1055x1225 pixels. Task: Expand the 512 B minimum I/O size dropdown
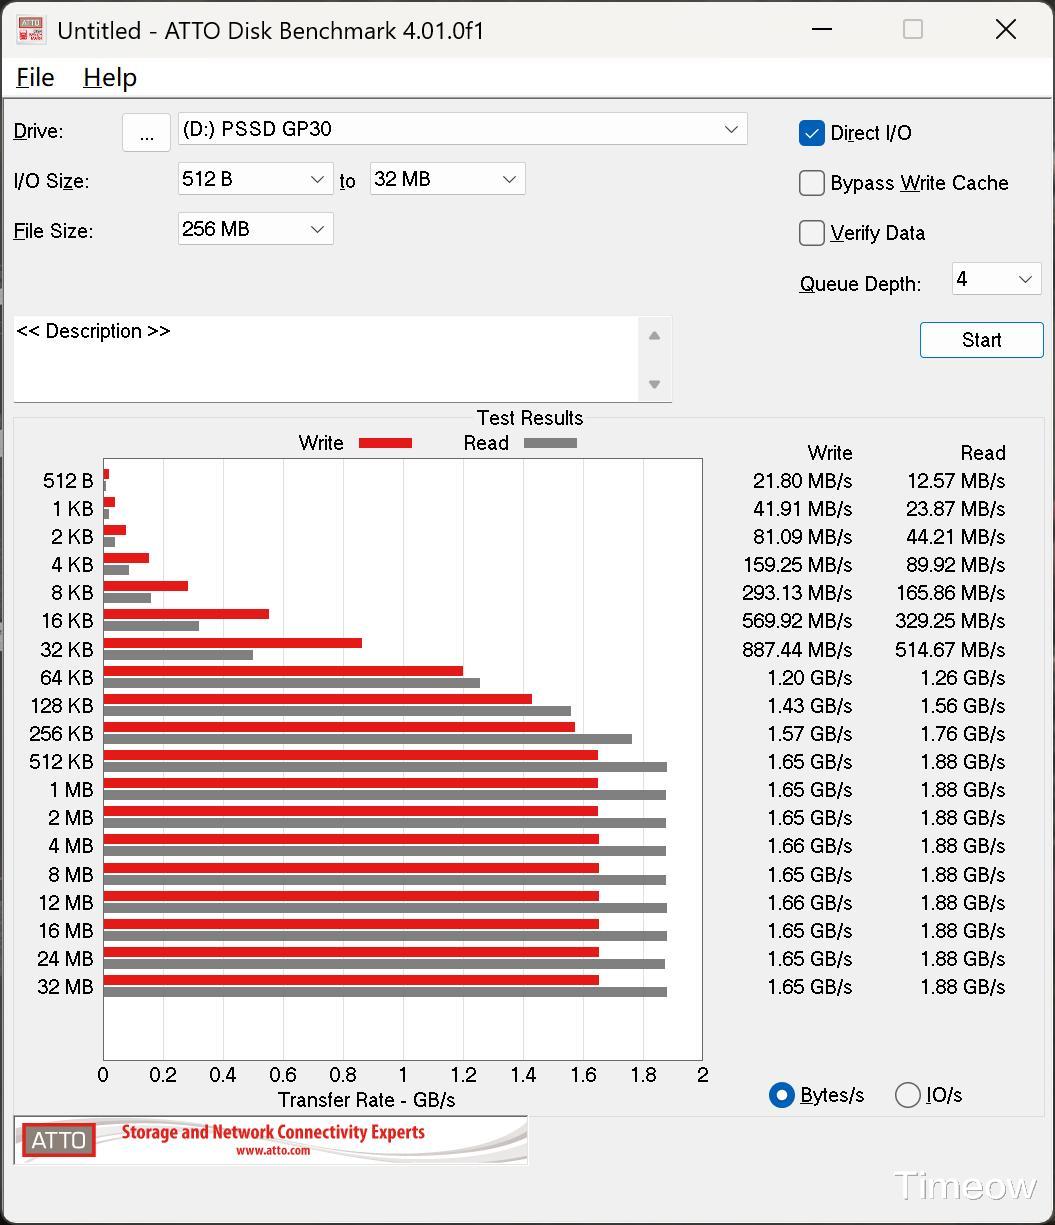pyautogui.click(x=255, y=179)
